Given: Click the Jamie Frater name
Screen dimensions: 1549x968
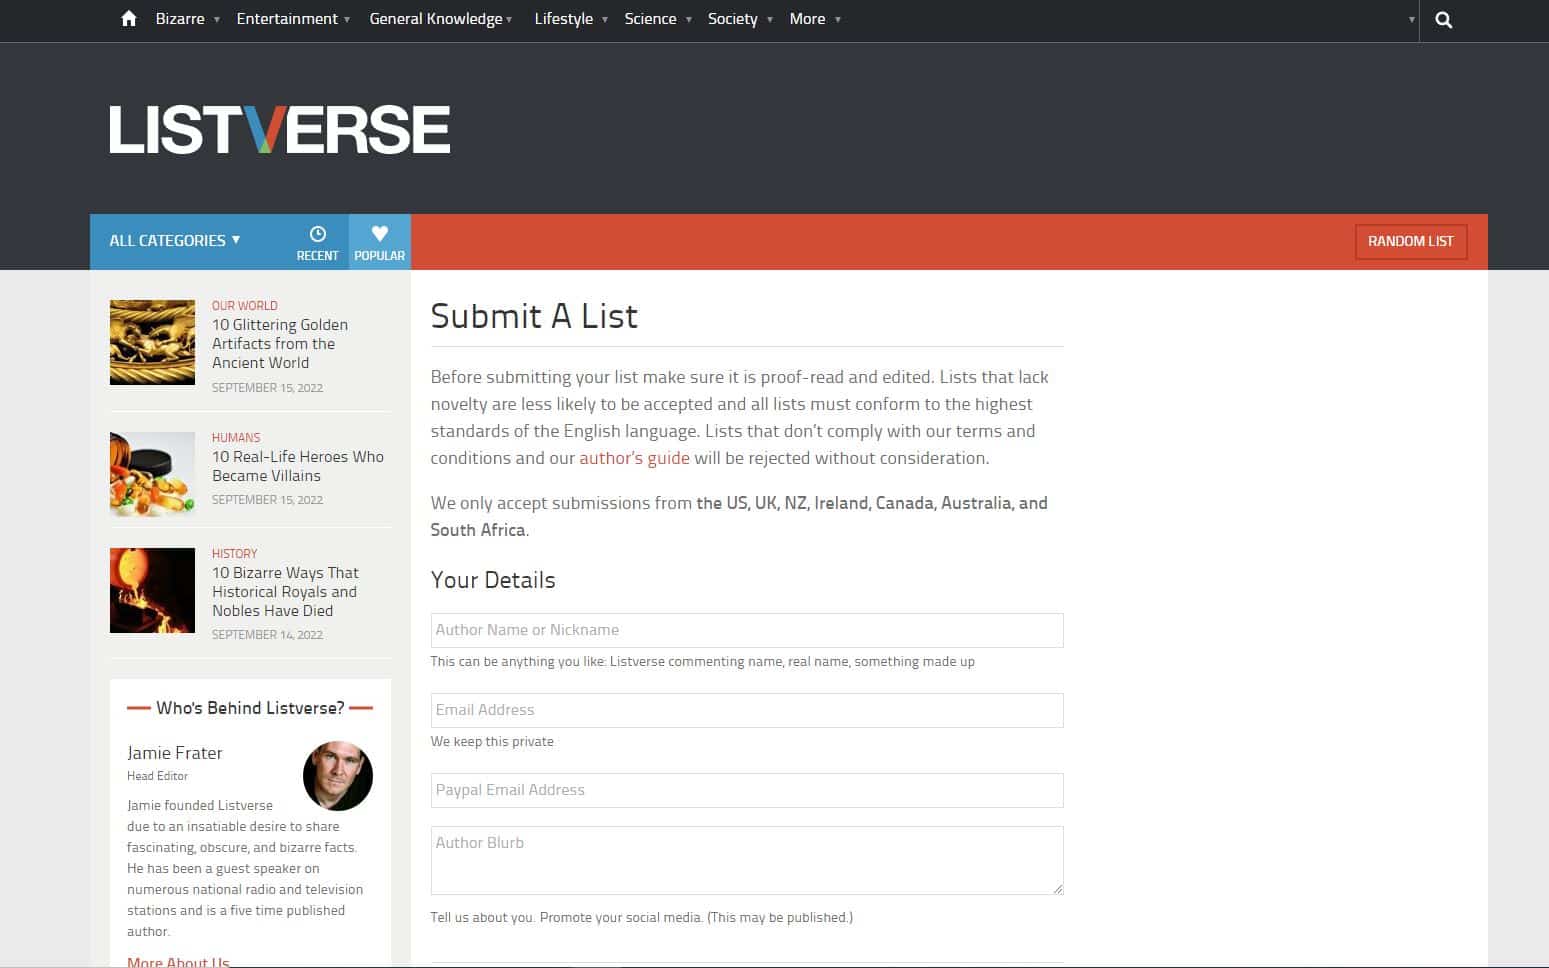Looking at the screenshot, I should pos(175,753).
